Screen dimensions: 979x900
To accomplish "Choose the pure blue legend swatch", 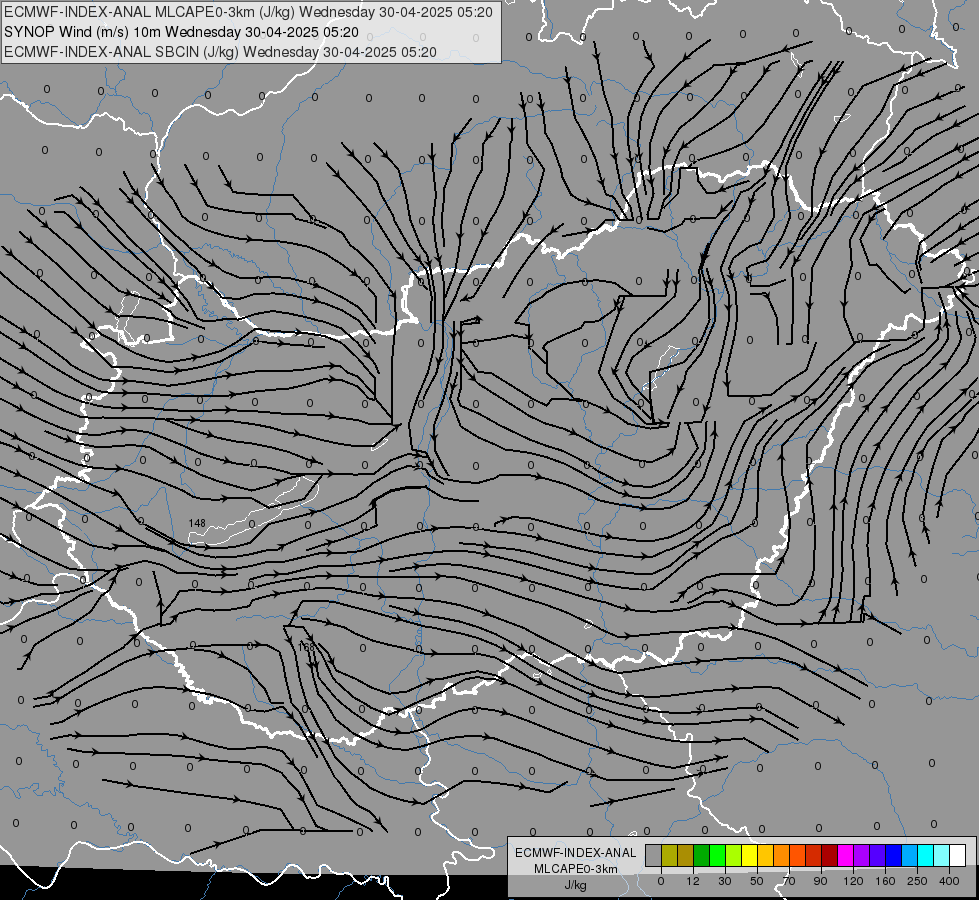I will point(893,855).
